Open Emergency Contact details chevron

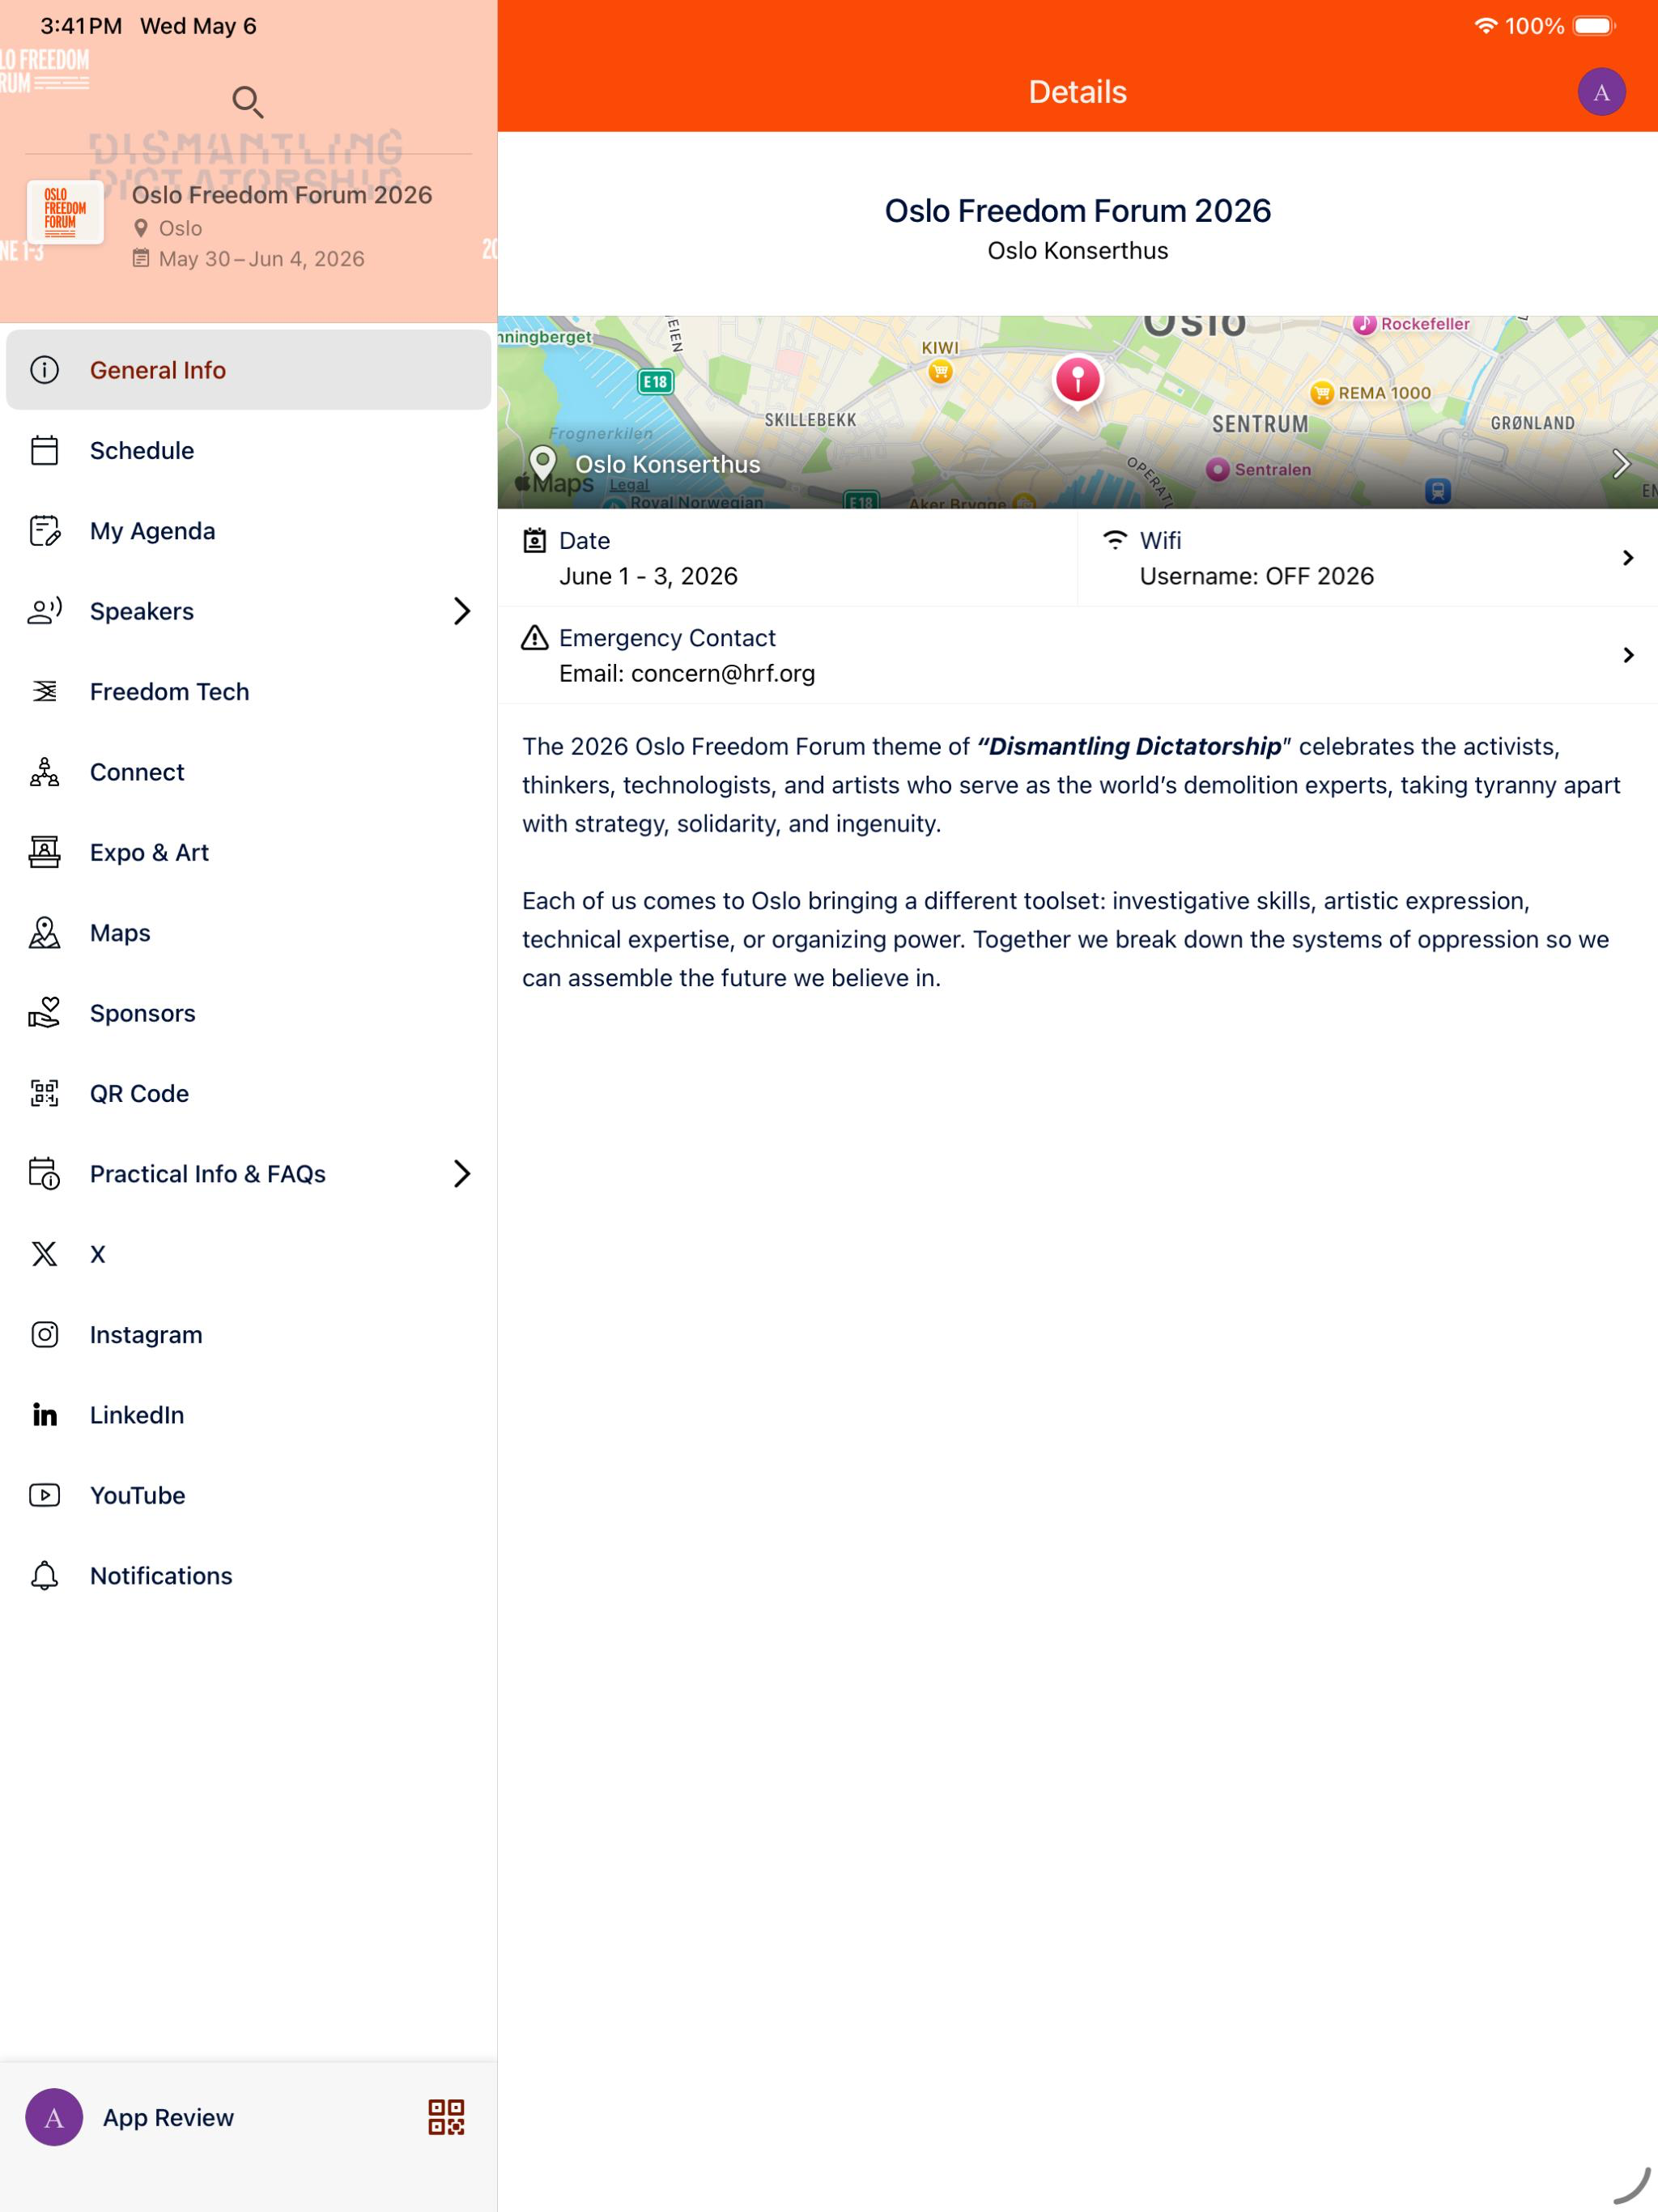coord(1628,655)
